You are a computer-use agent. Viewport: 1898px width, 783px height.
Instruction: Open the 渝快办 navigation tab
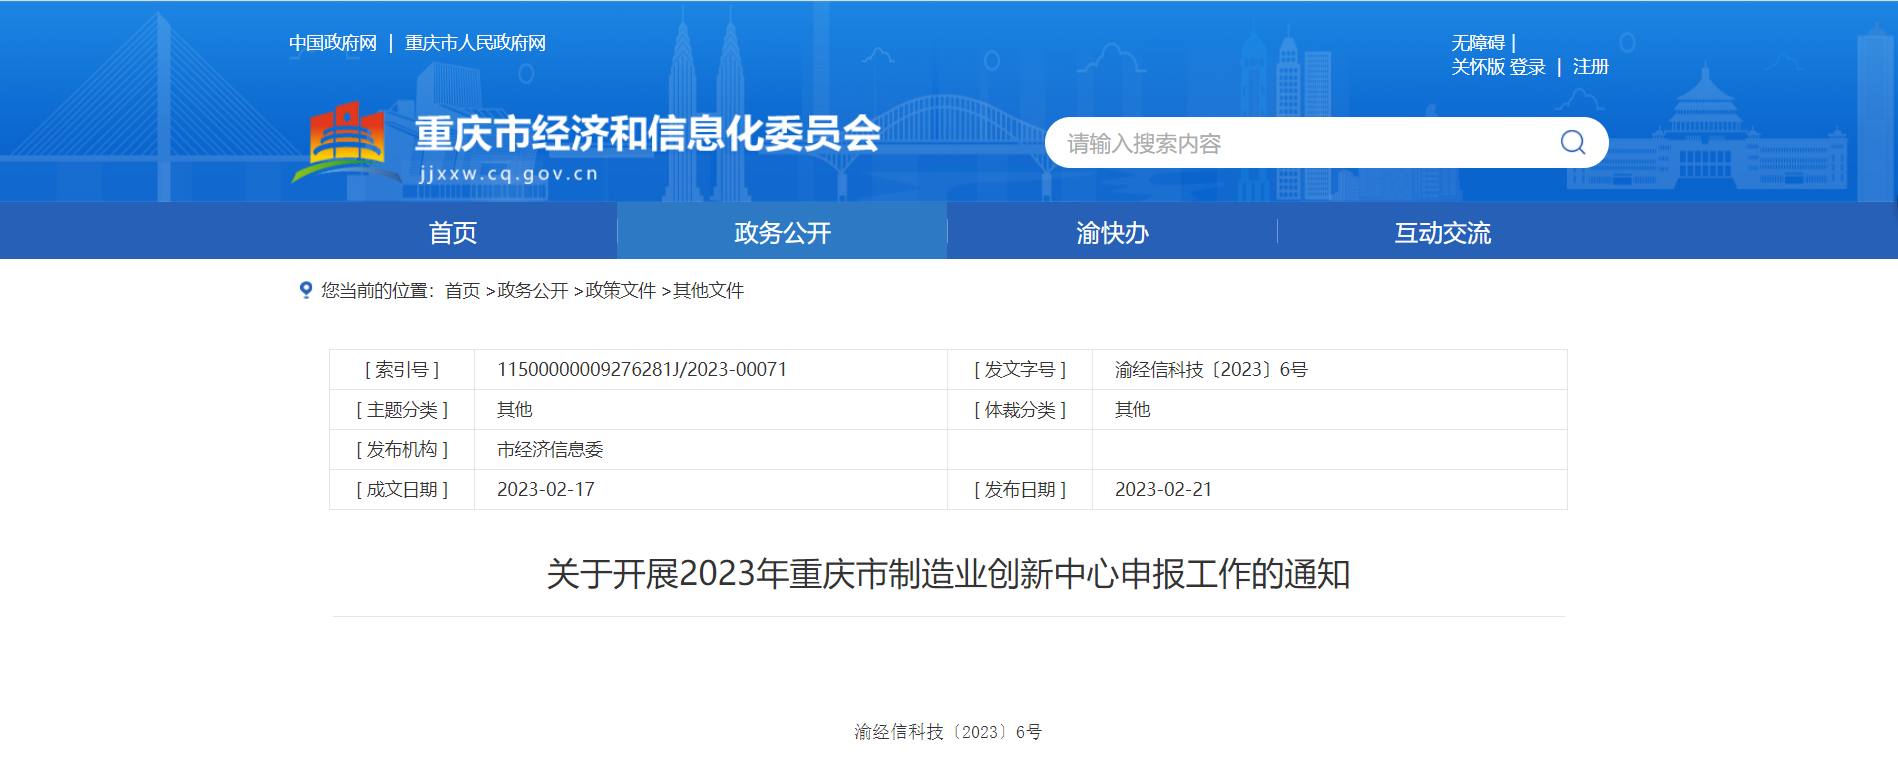coord(1112,233)
